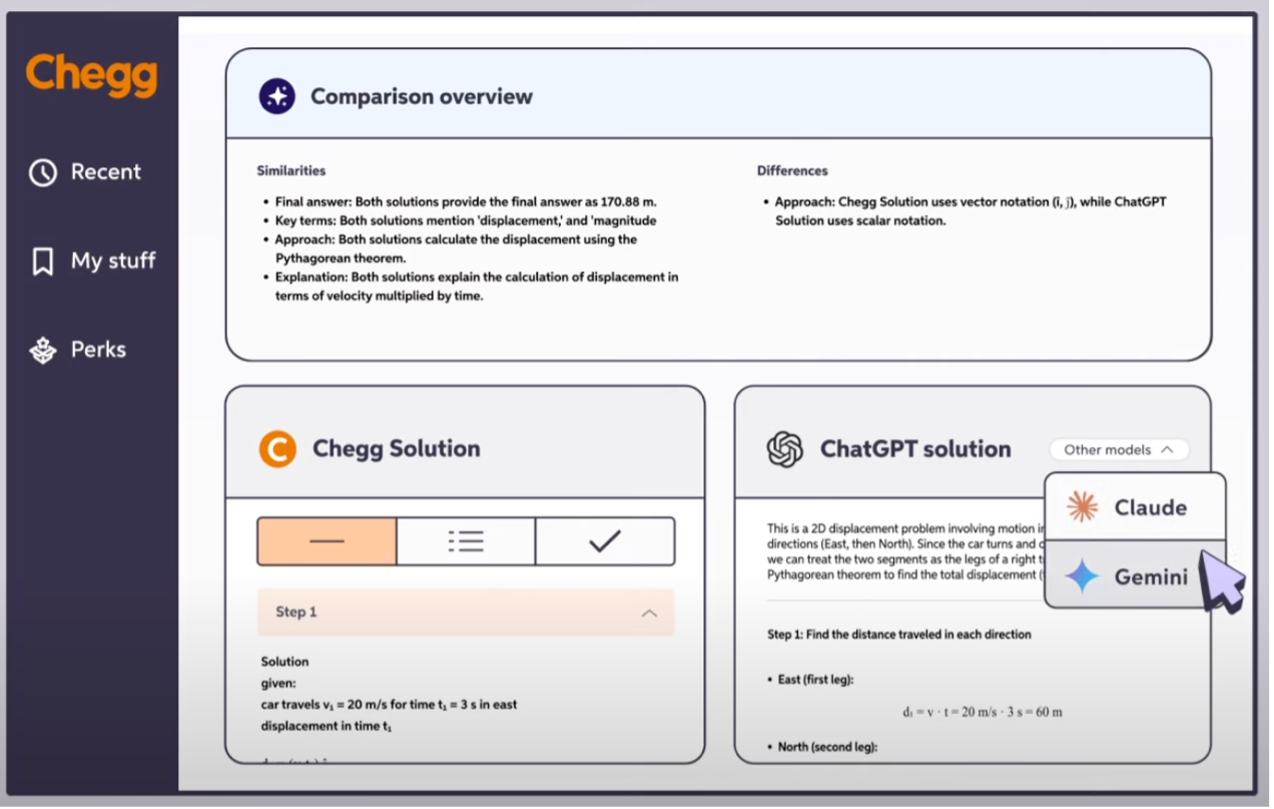This screenshot has width=1274, height=809.
Task: Choose Gemini from the models list
Action: (x=1150, y=577)
